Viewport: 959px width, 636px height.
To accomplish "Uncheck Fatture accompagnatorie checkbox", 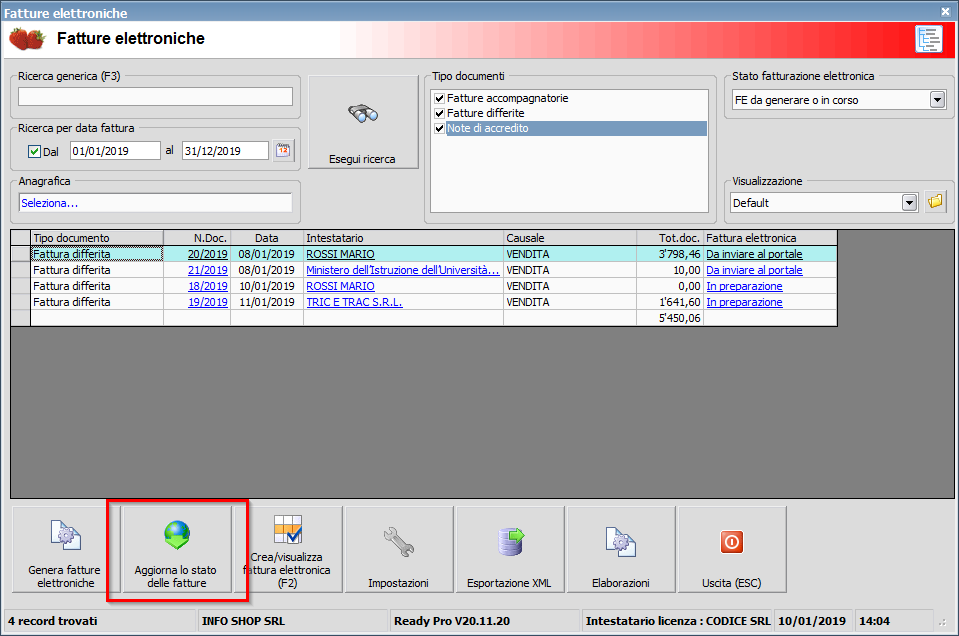I will coord(439,98).
